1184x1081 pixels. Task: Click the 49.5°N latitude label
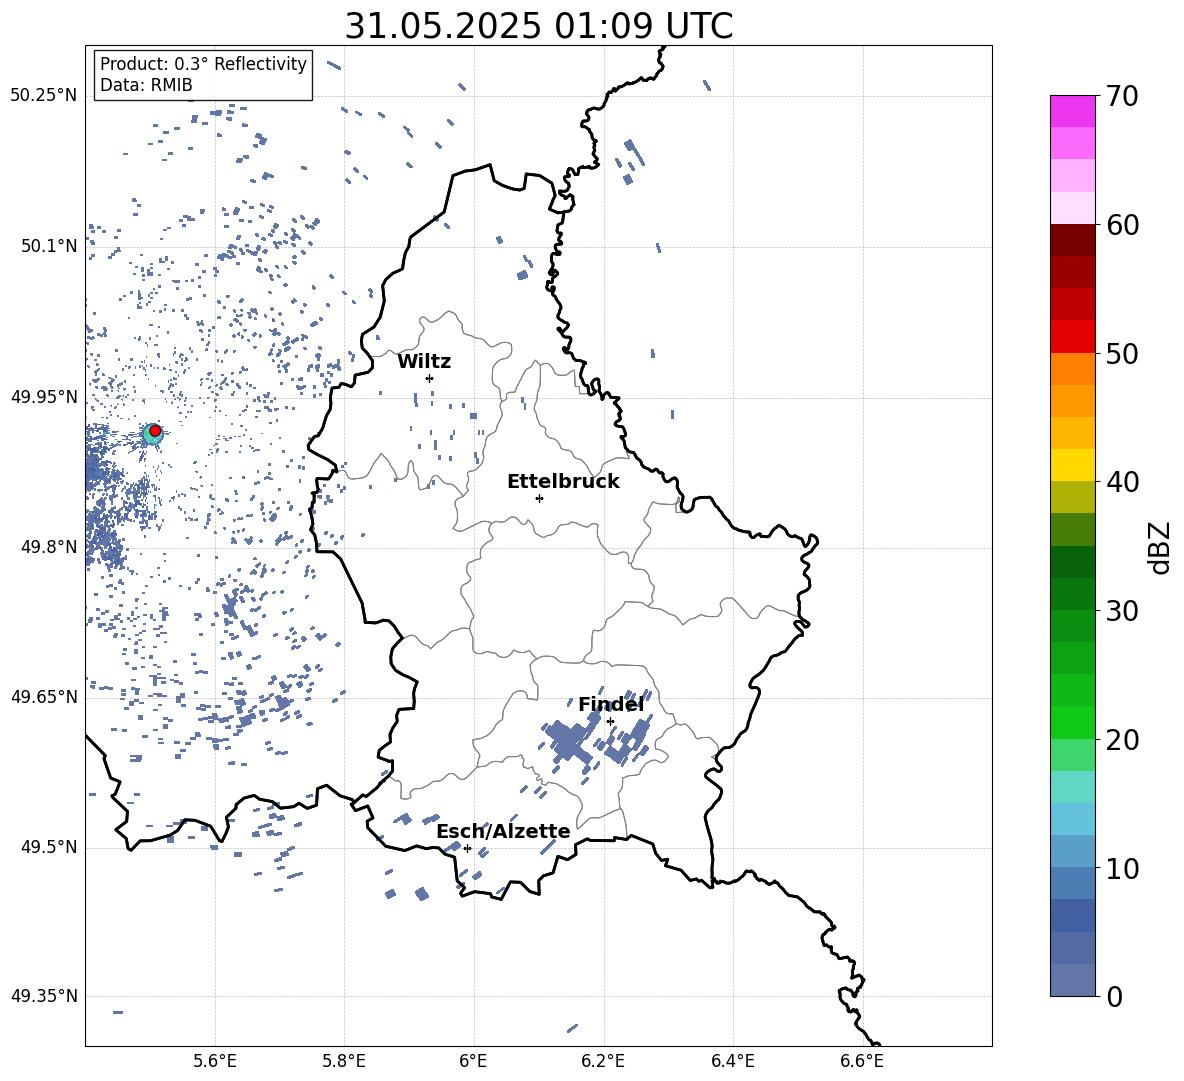point(49,847)
